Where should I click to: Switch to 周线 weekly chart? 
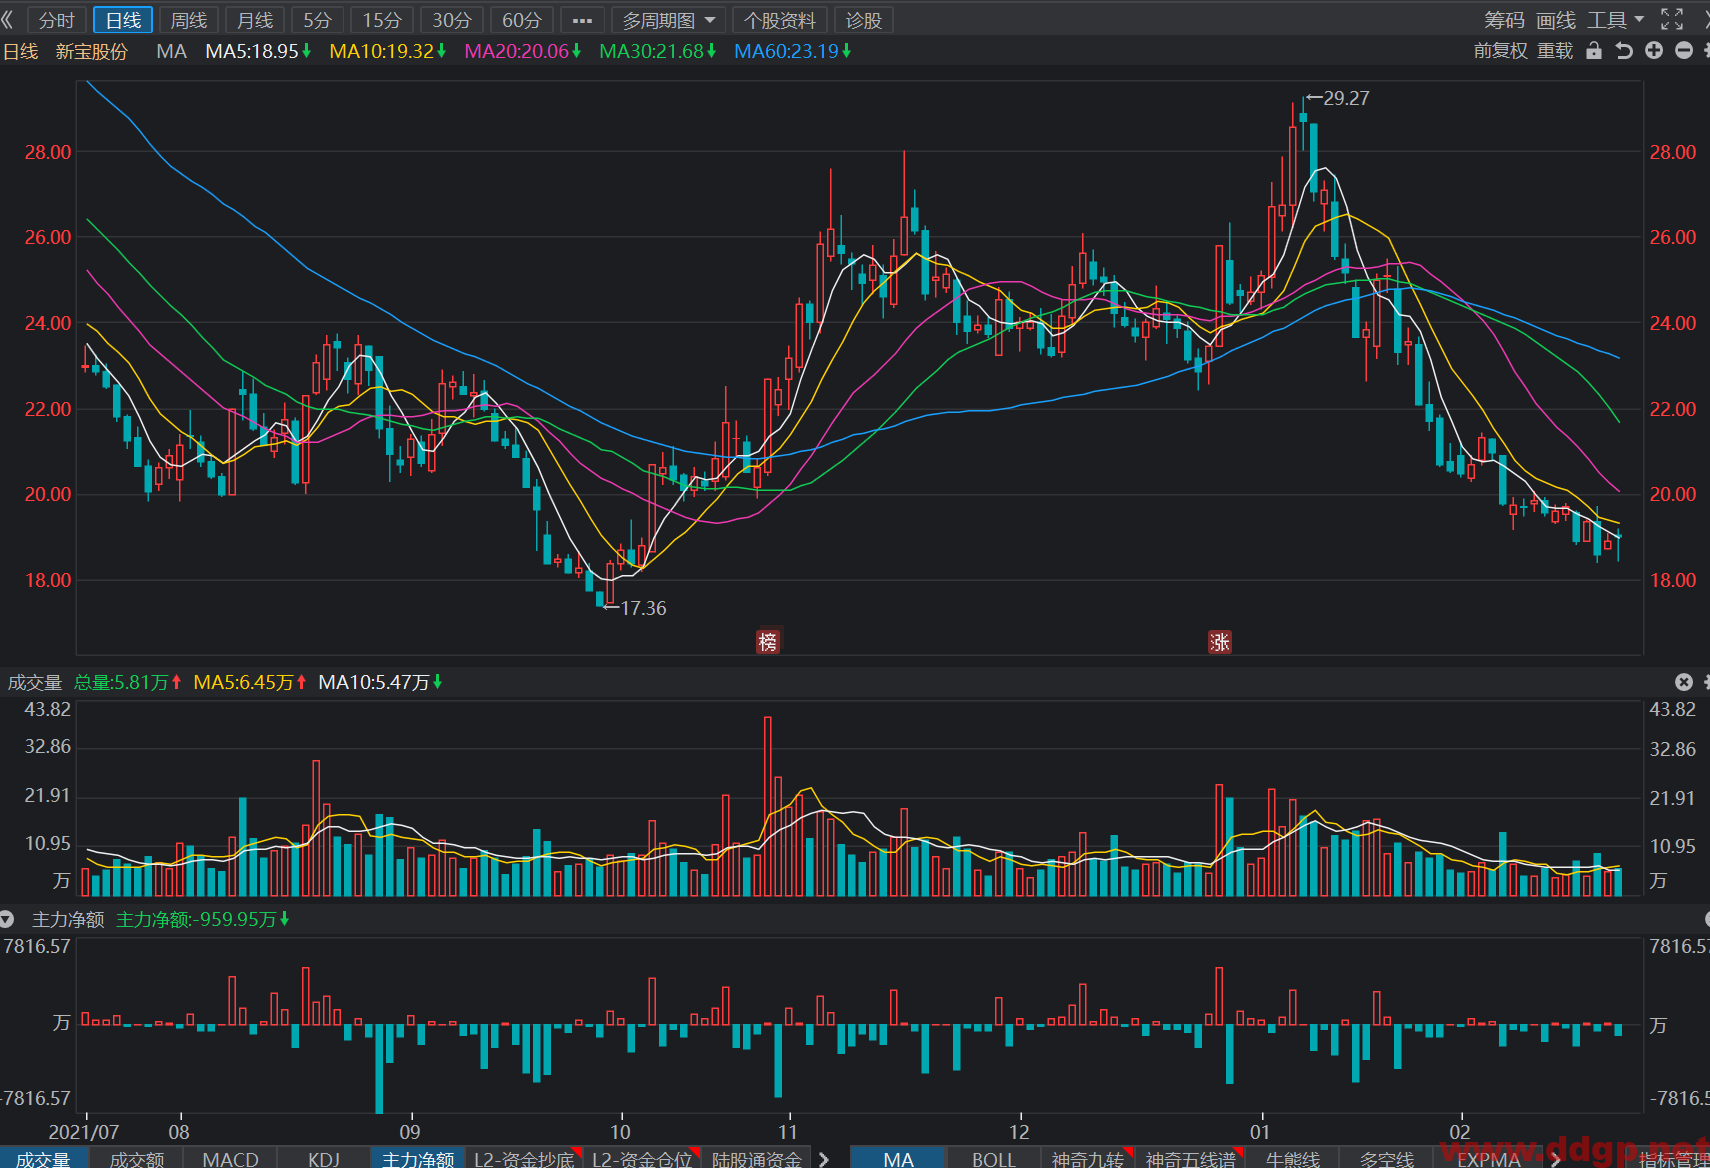pyautogui.click(x=189, y=20)
